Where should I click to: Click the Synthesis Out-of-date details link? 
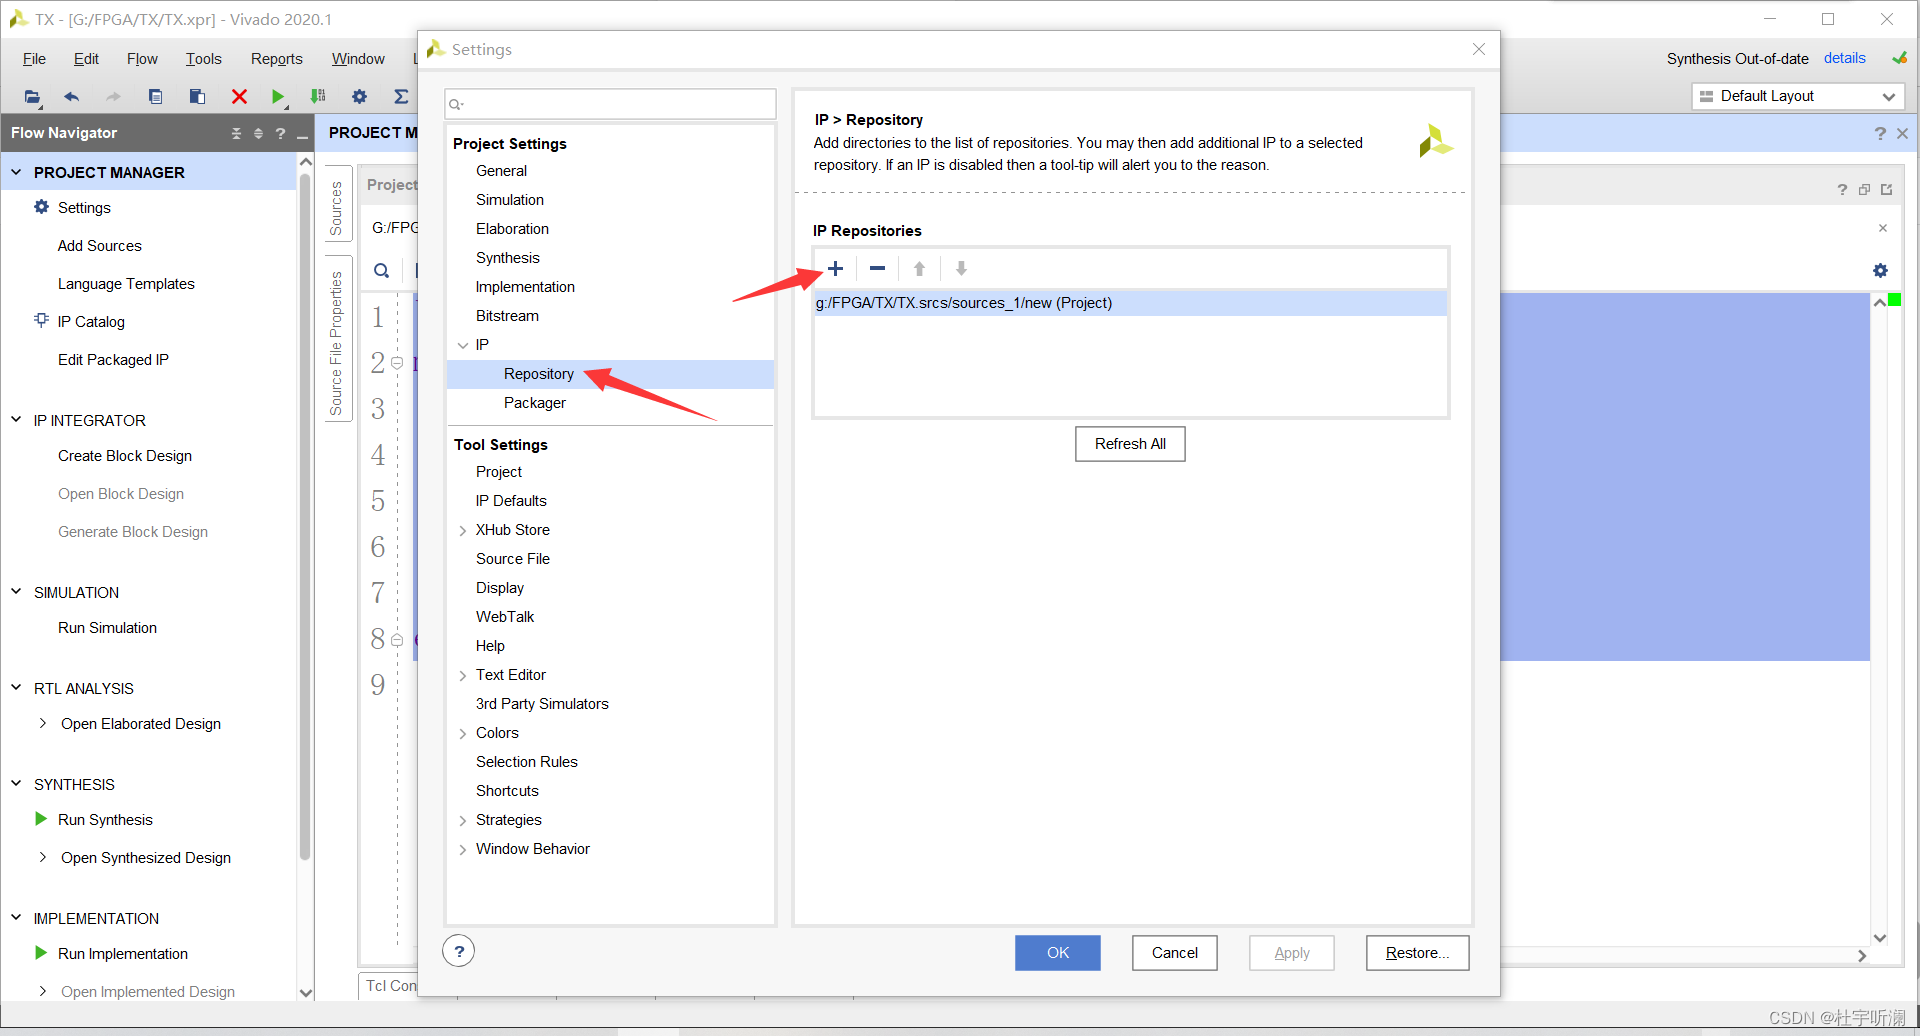1844,58
